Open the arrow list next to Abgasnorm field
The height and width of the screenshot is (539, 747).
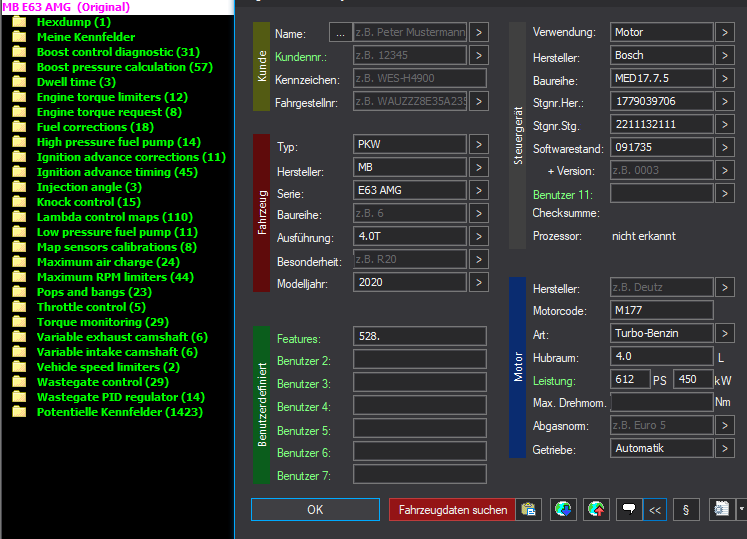pyautogui.click(x=725, y=425)
